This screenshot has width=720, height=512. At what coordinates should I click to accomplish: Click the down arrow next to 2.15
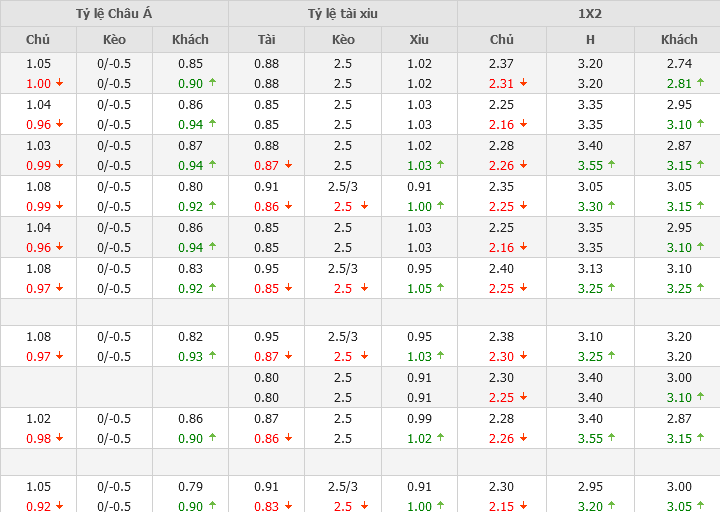(x=523, y=507)
